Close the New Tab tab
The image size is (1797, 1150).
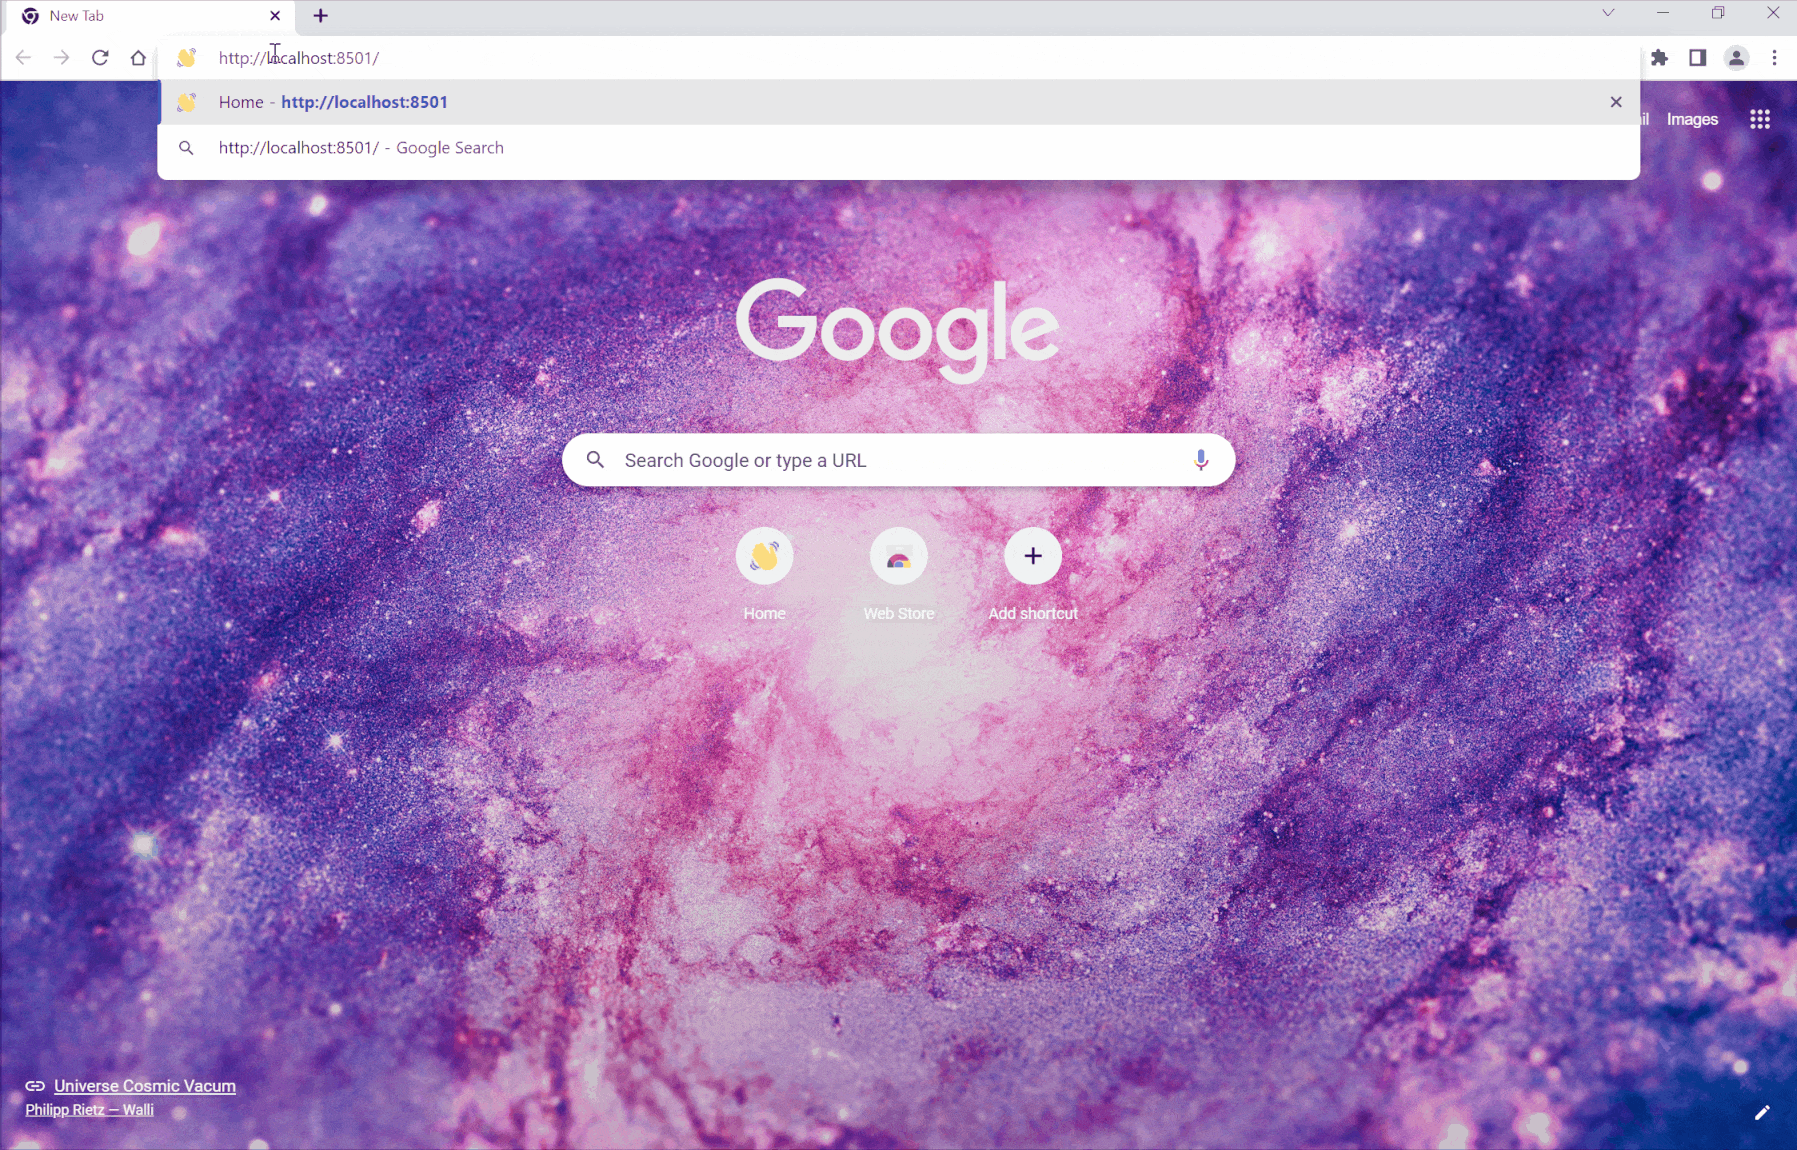pos(275,16)
